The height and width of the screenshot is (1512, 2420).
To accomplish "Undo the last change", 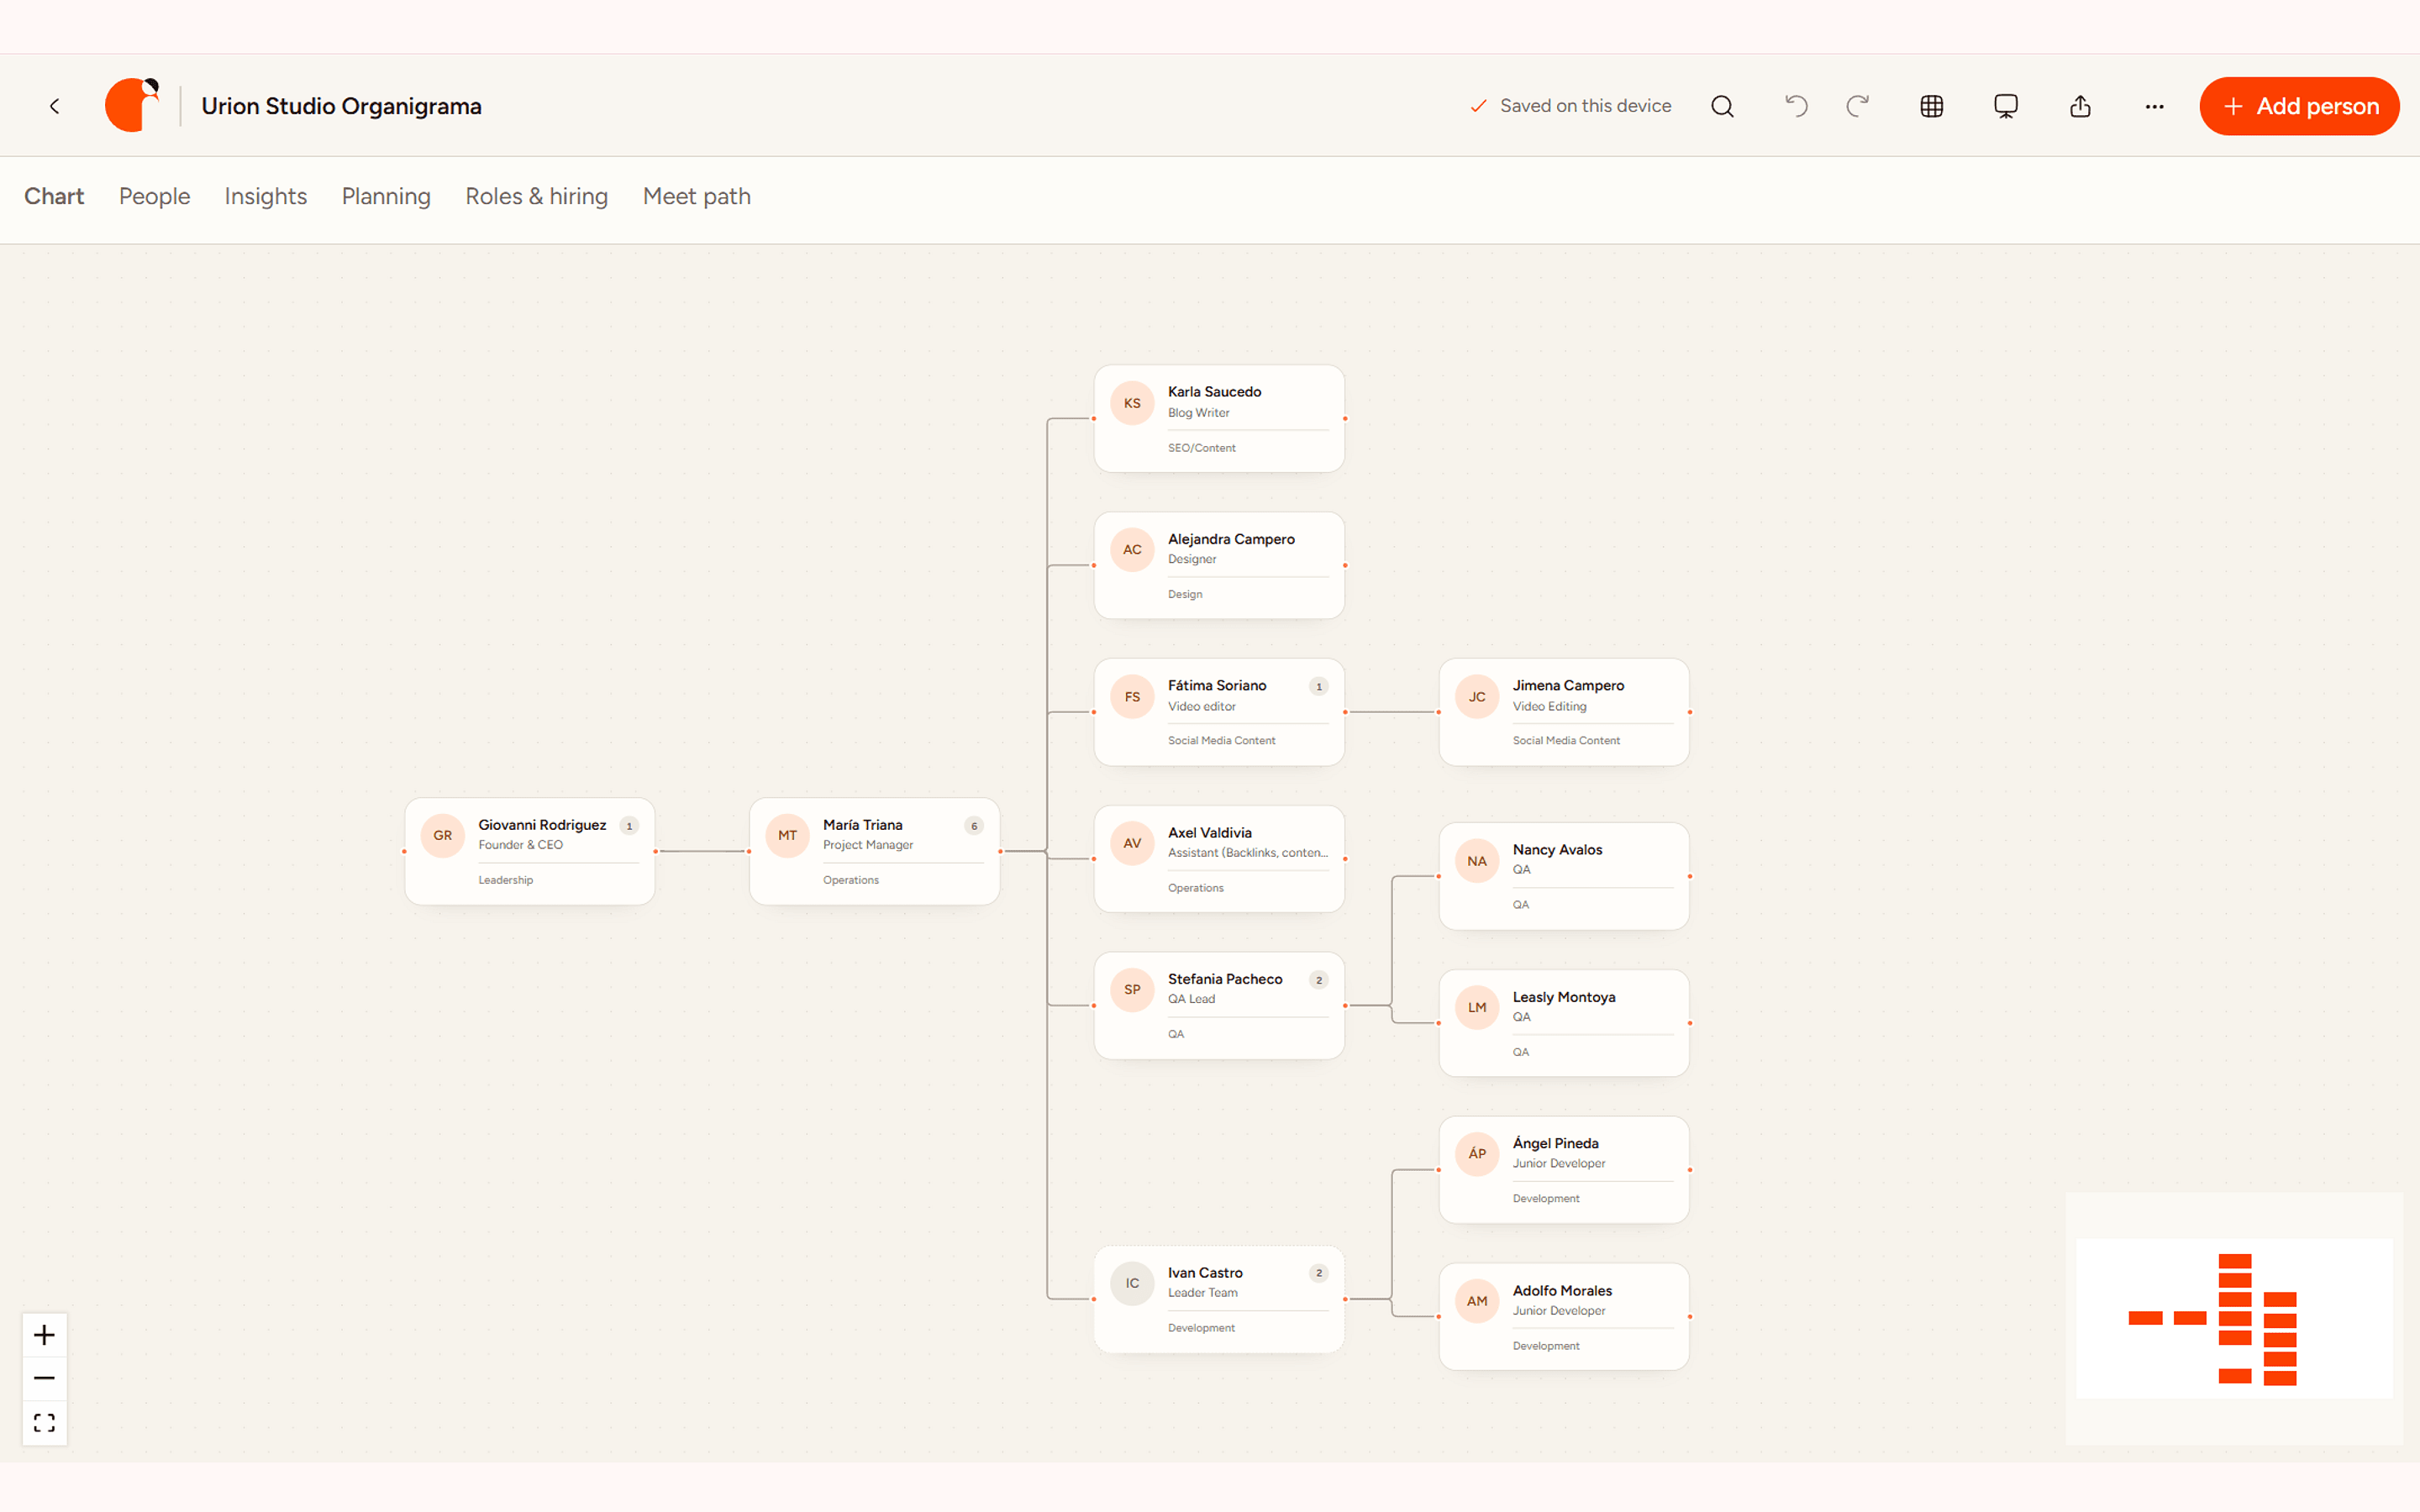I will tap(1796, 106).
